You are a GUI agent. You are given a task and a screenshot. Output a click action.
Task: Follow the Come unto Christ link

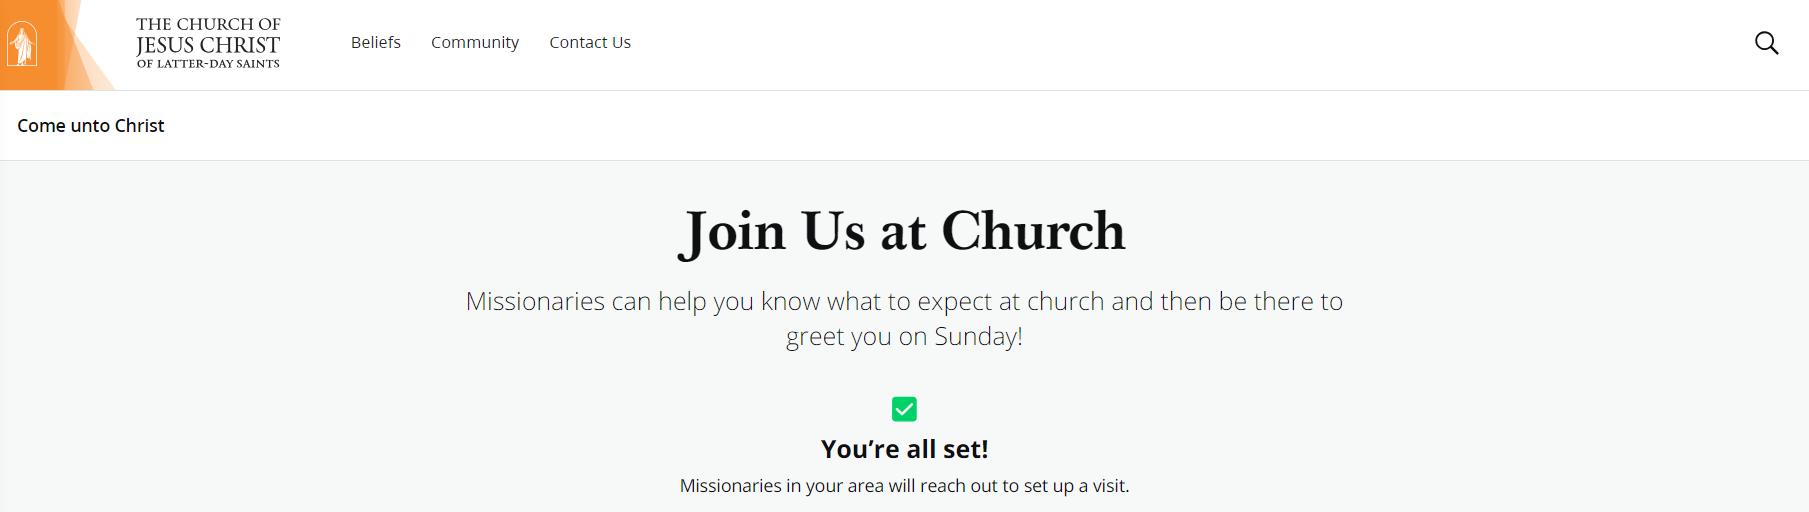coord(91,126)
